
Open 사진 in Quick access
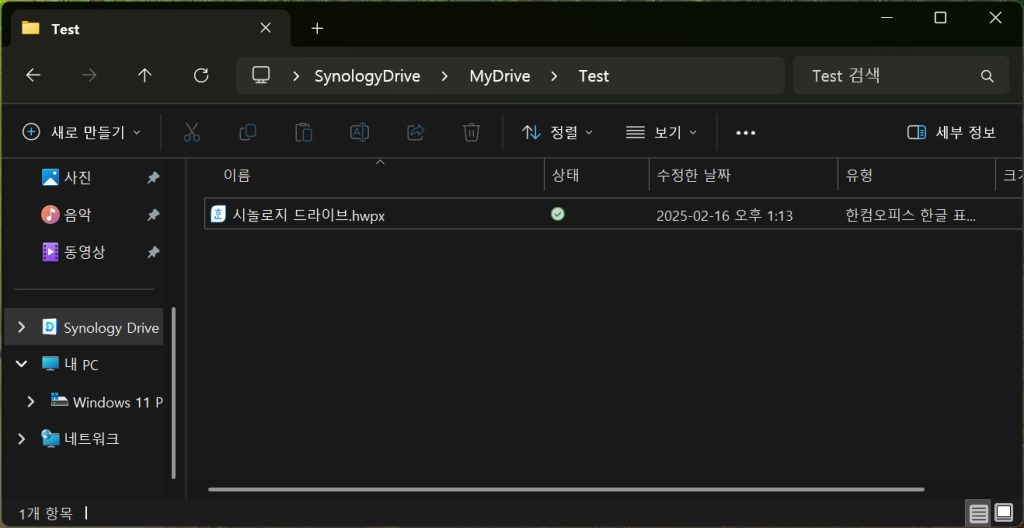click(78, 177)
